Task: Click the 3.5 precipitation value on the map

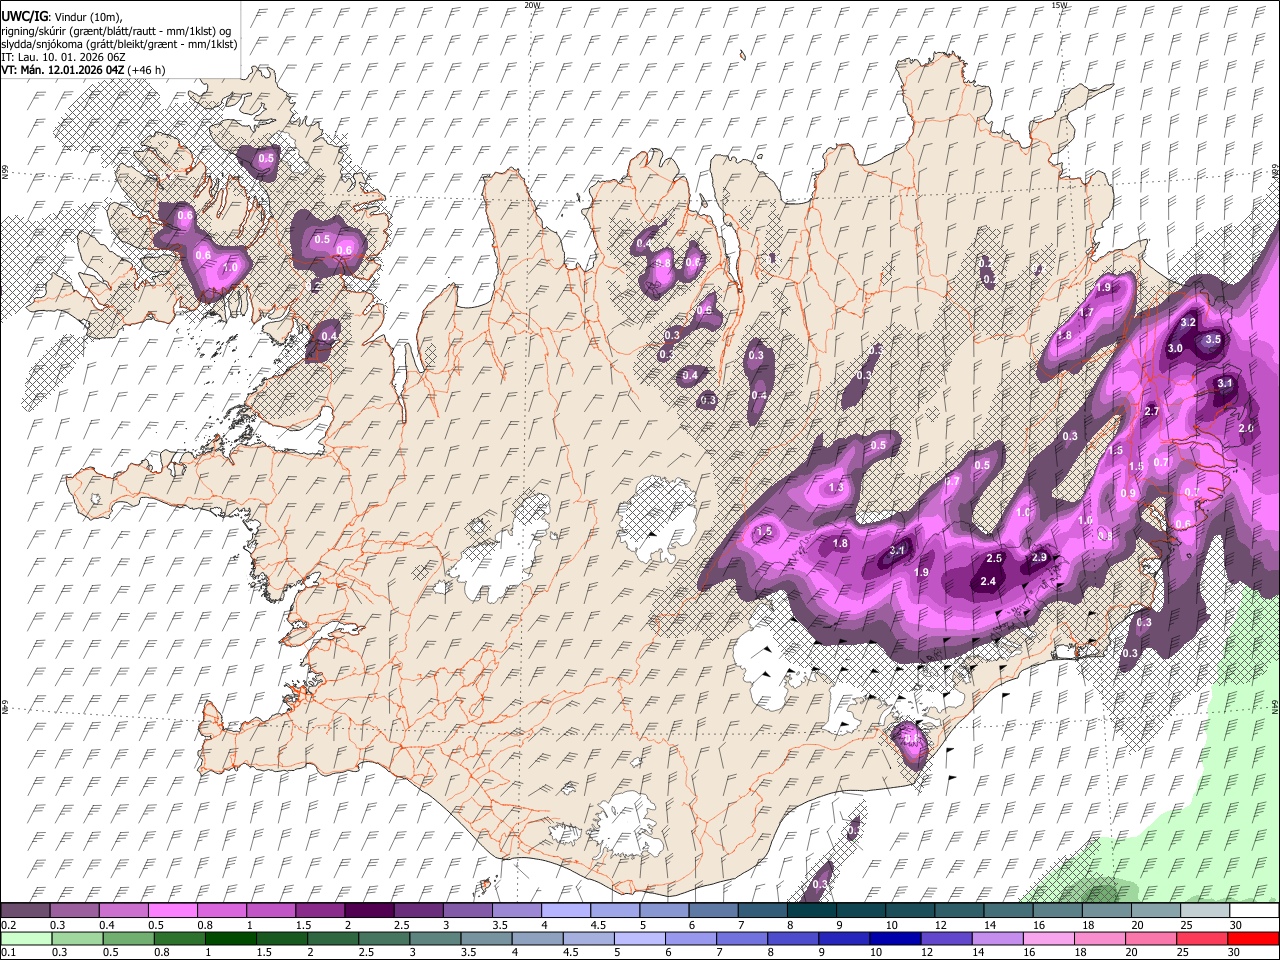Action: pyautogui.click(x=1213, y=340)
